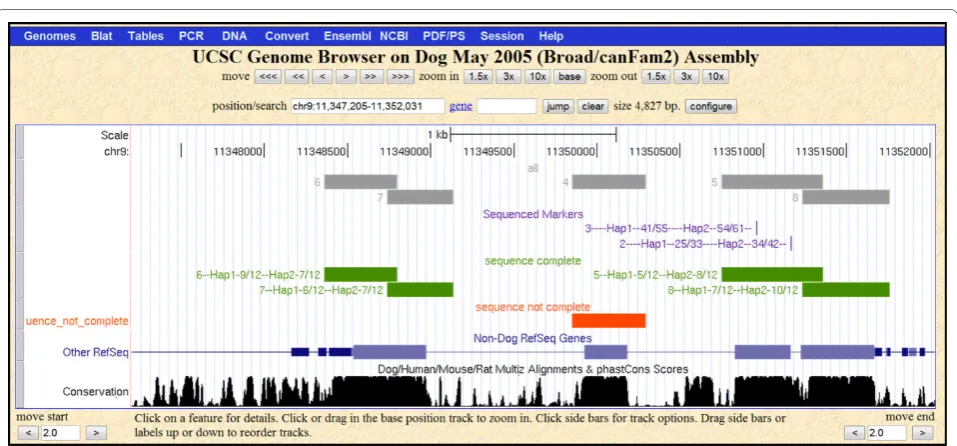This screenshot has width=957, height=446.
Task: Move far right with >>> button
Action: pyautogui.click(x=400, y=77)
